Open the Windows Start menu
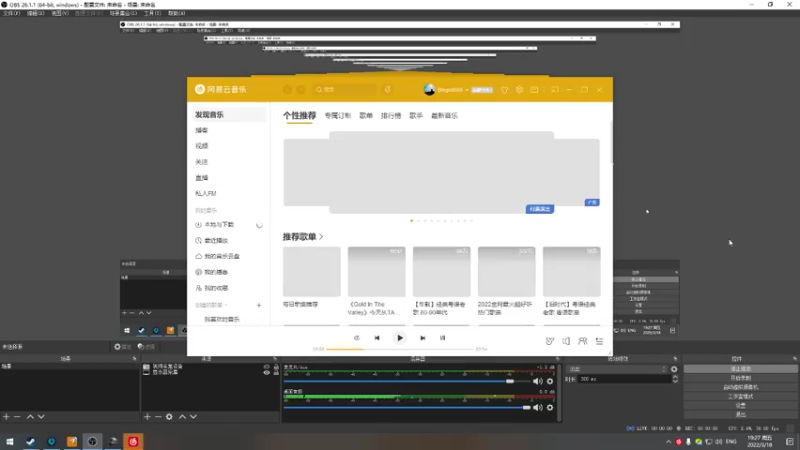The width and height of the screenshot is (800, 450). tap(10, 442)
